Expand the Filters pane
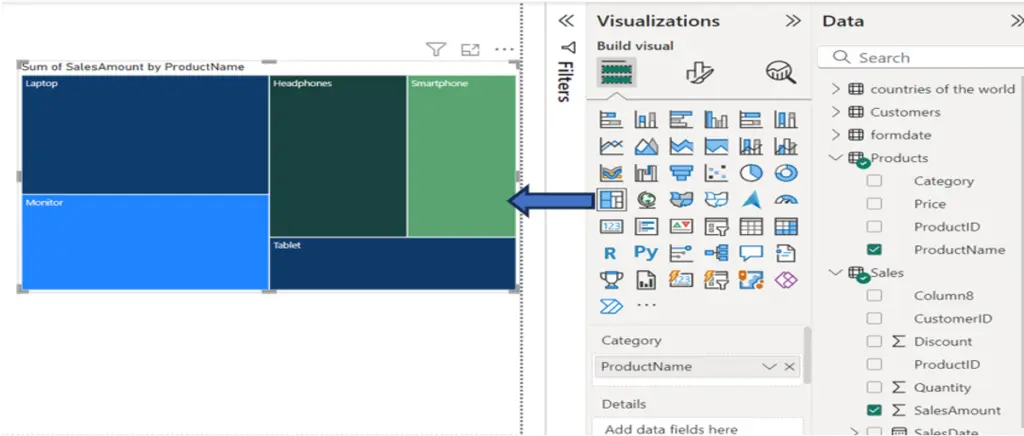 click(566, 21)
